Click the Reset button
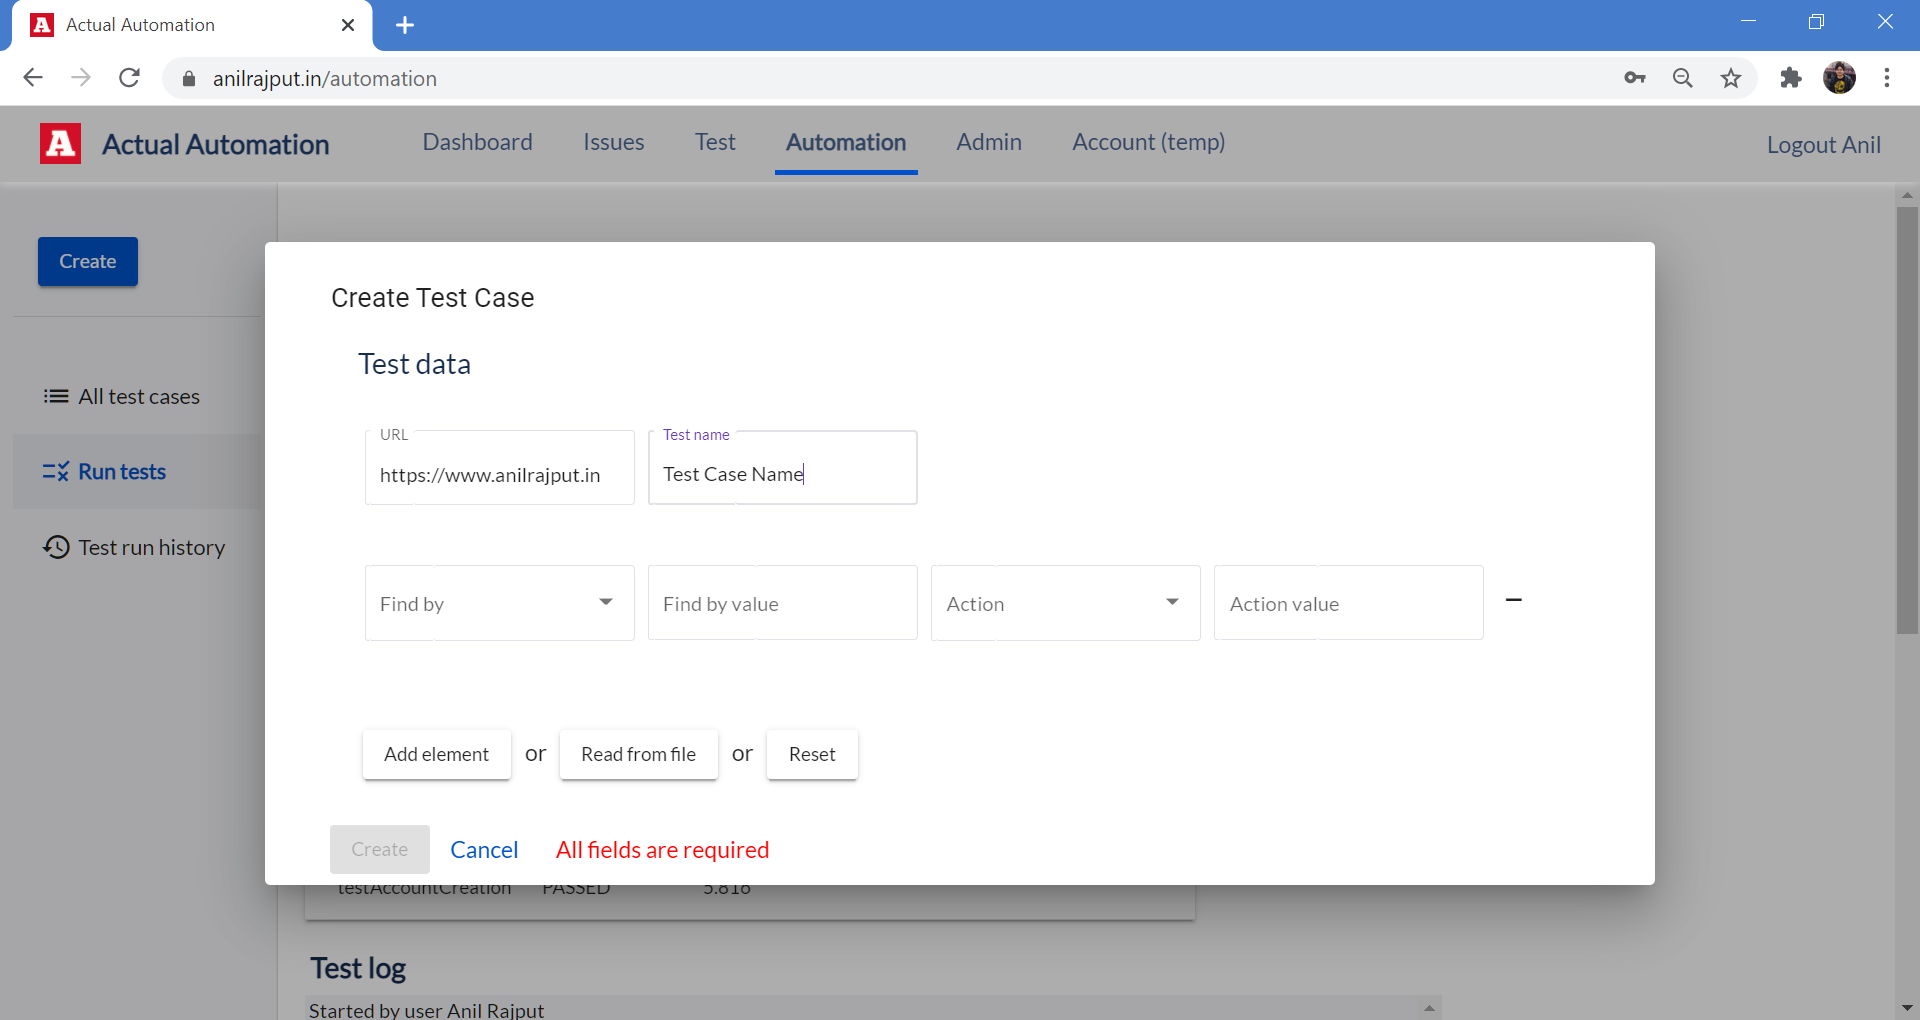Viewport: 1920px width, 1020px height. [812, 755]
